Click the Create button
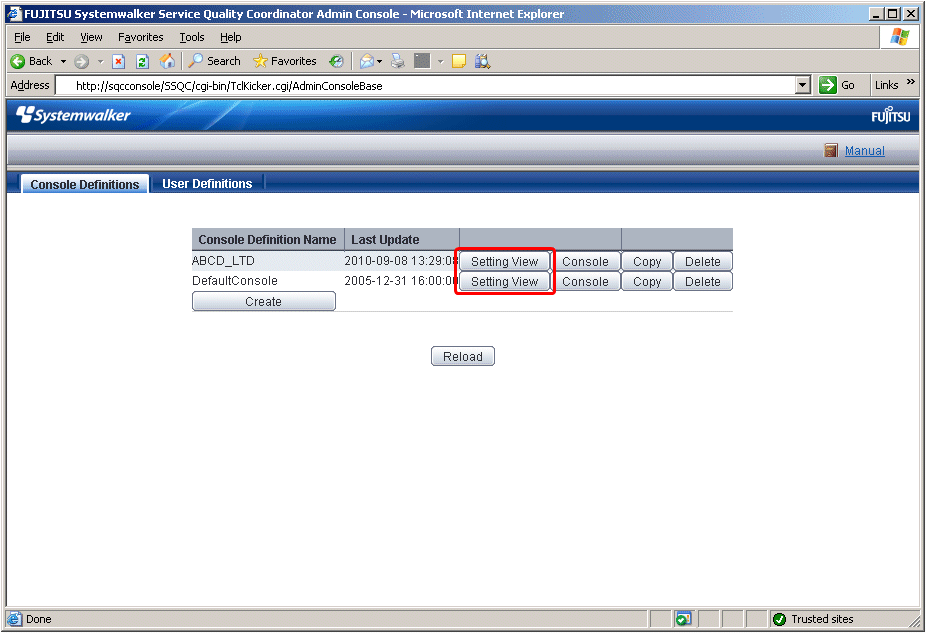926x633 pixels. [x=263, y=302]
